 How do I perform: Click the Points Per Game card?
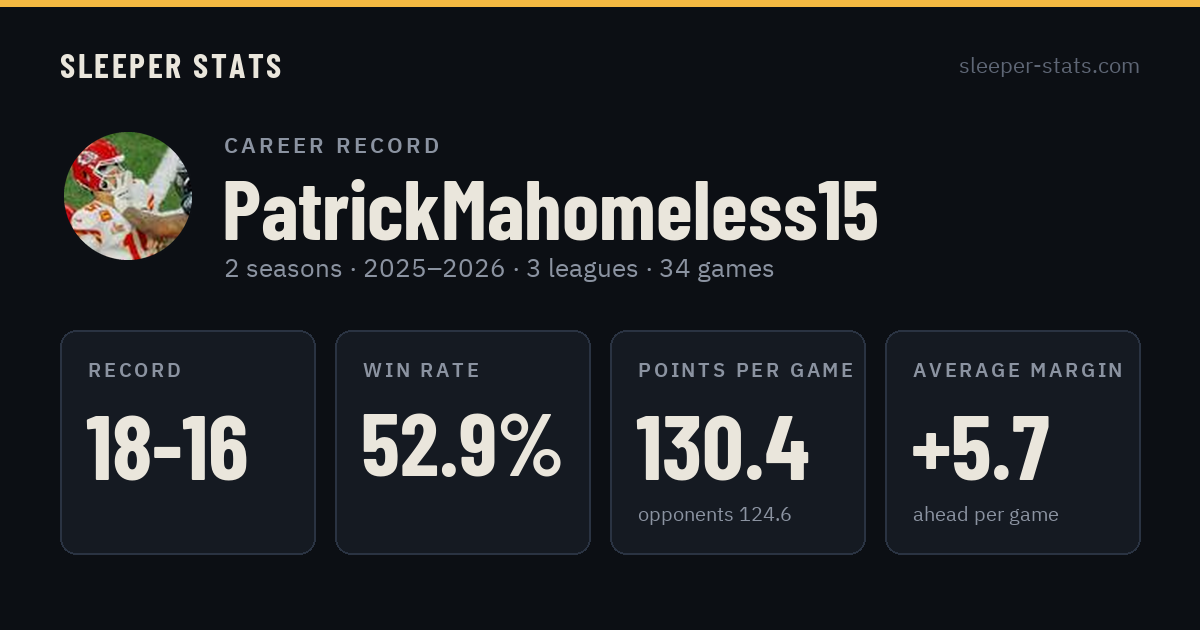pyautogui.click(x=738, y=442)
